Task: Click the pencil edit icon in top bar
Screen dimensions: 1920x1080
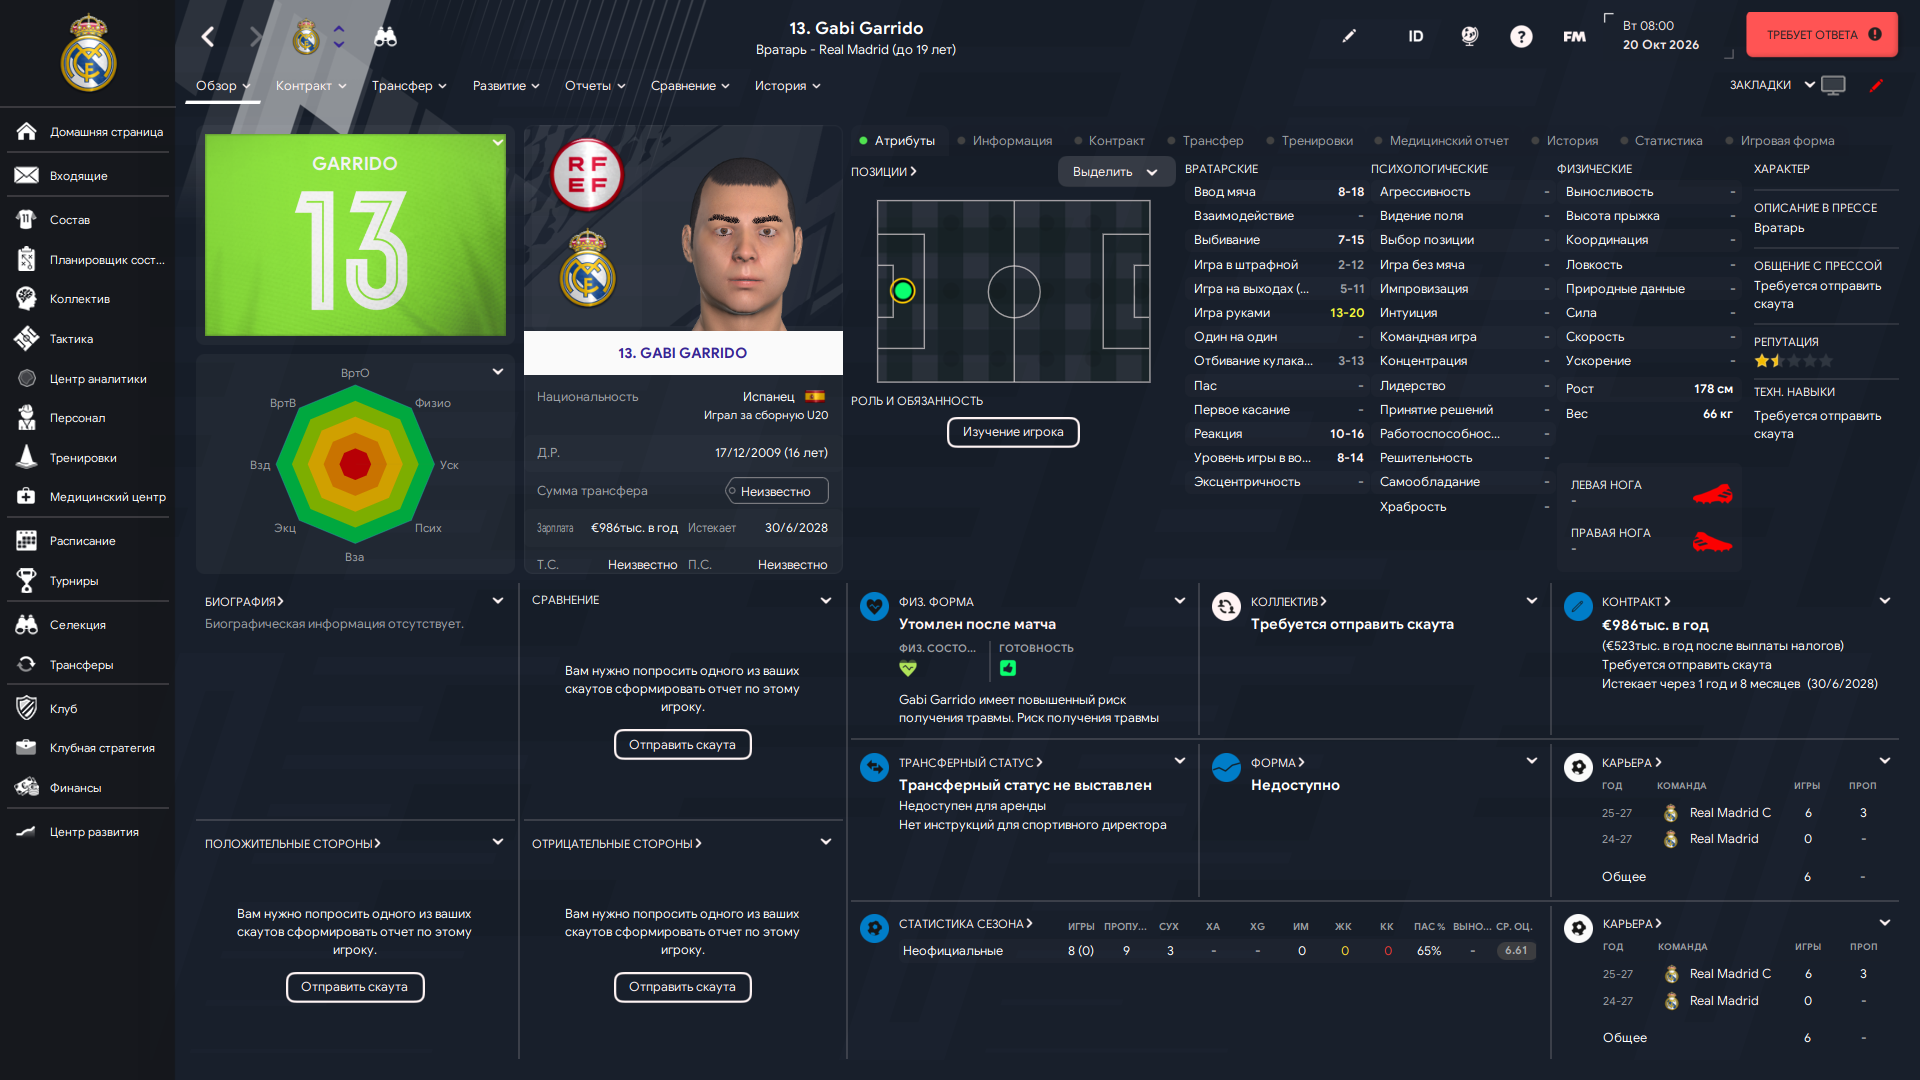Action: tap(1349, 36)
